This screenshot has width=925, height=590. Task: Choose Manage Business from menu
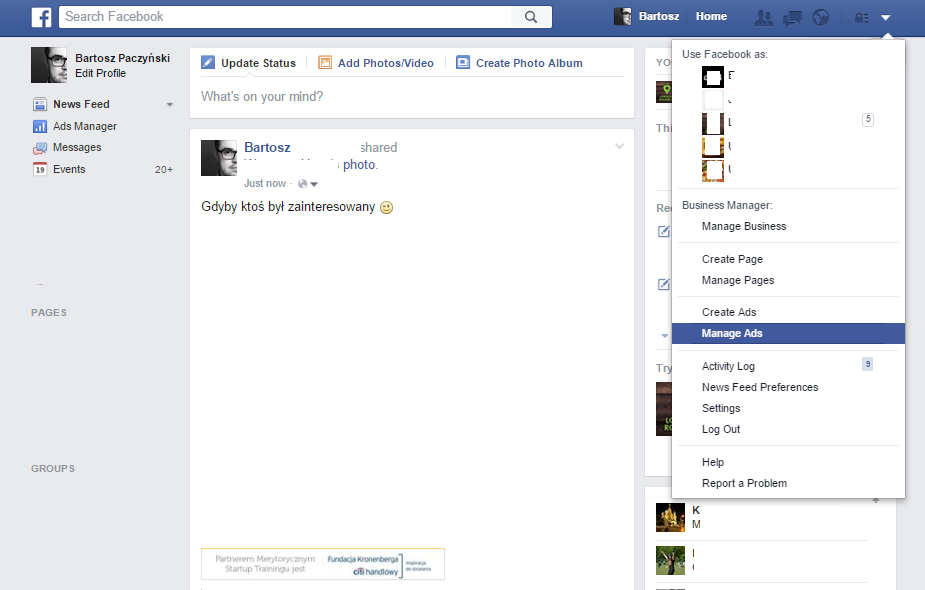click(744, 227)
